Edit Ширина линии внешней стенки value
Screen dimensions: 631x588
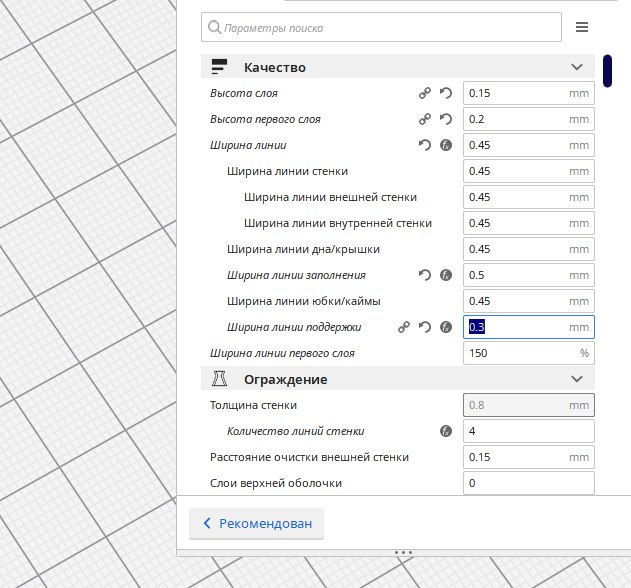pos(529,197)
